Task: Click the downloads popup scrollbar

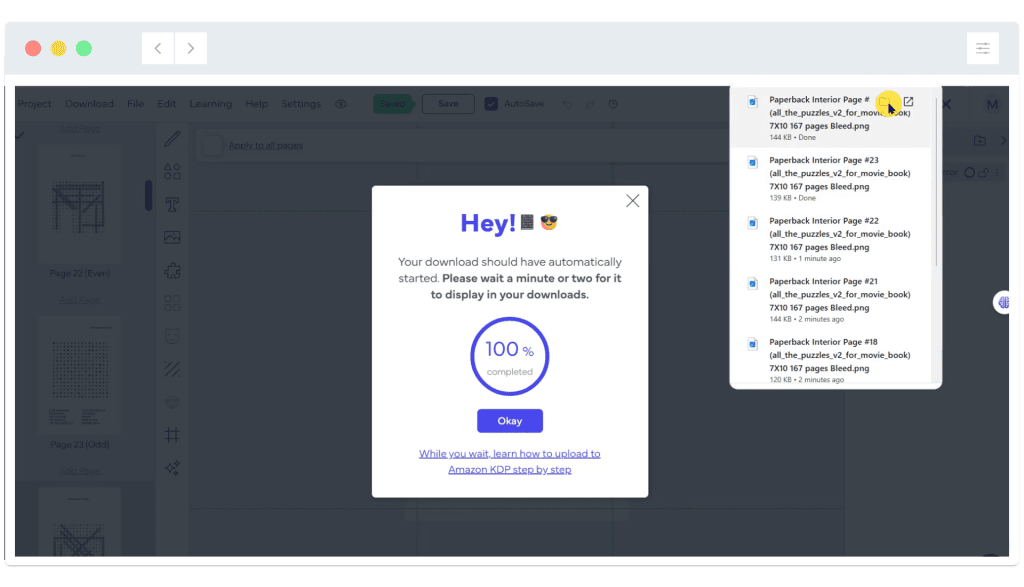Action: point(936,183)
